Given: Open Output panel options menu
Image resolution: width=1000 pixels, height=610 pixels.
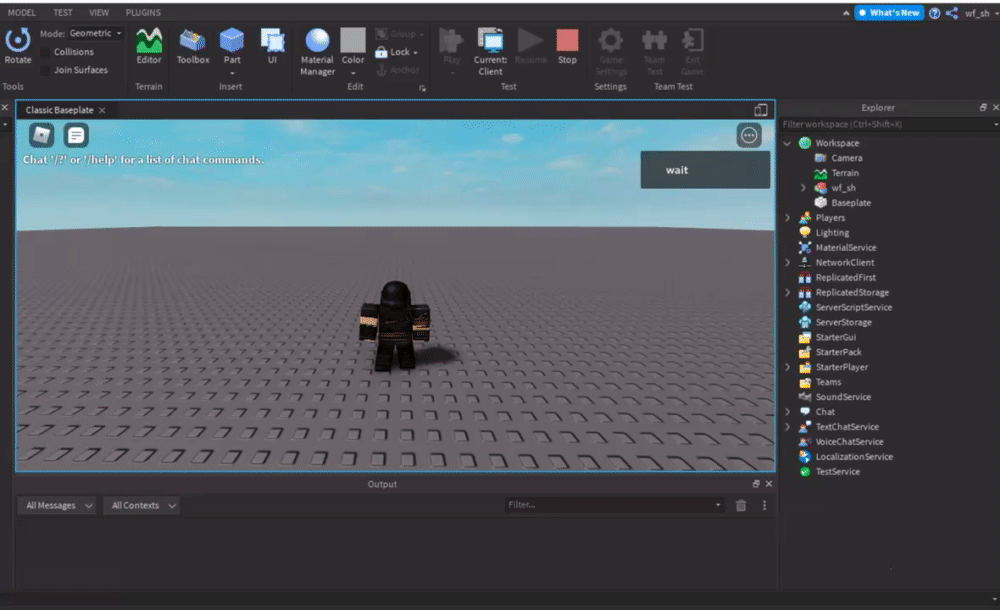Looking at the screenshot, I should click(764, 505).
